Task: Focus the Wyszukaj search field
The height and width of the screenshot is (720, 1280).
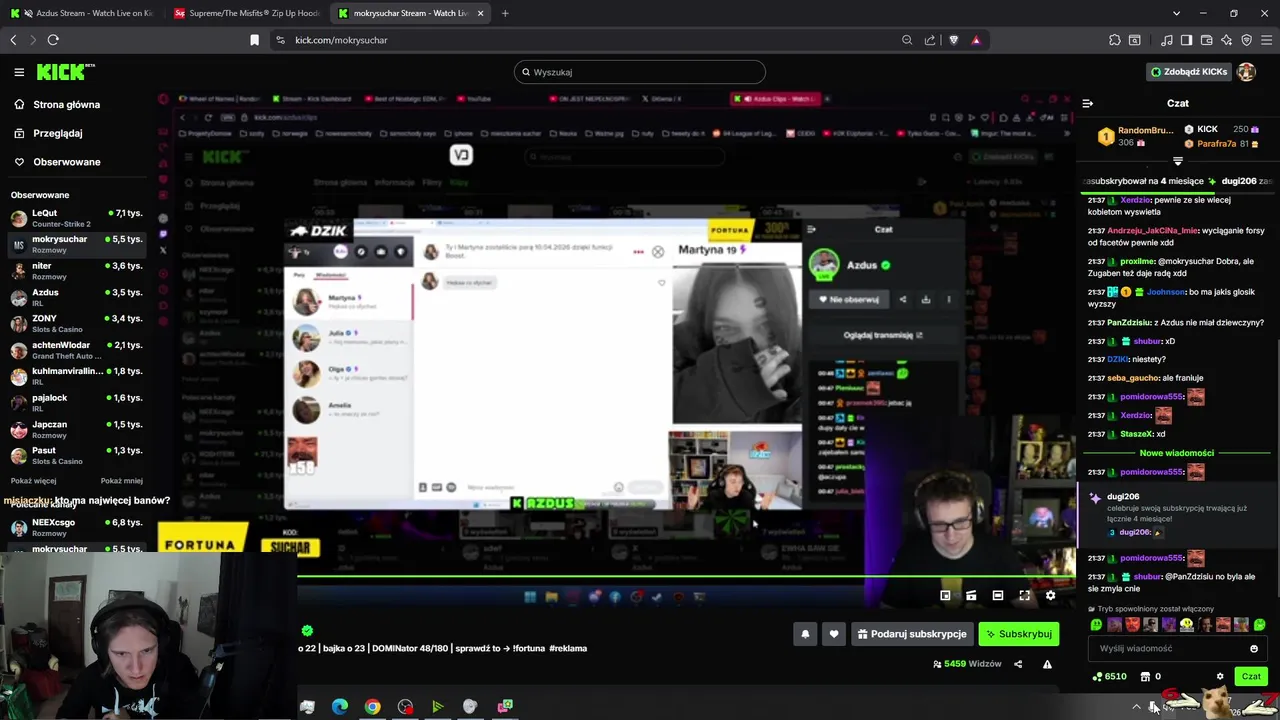Action: (640, 72)
